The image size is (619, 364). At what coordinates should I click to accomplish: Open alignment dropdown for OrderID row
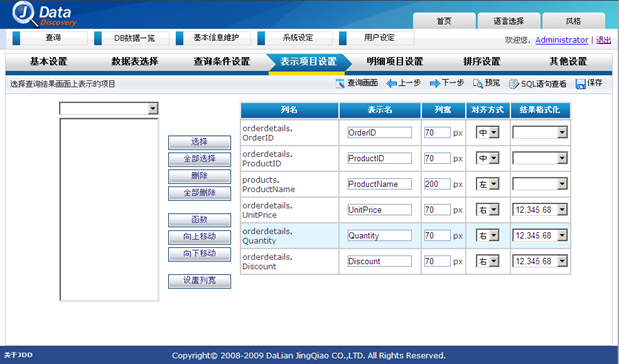click(488, 133)
